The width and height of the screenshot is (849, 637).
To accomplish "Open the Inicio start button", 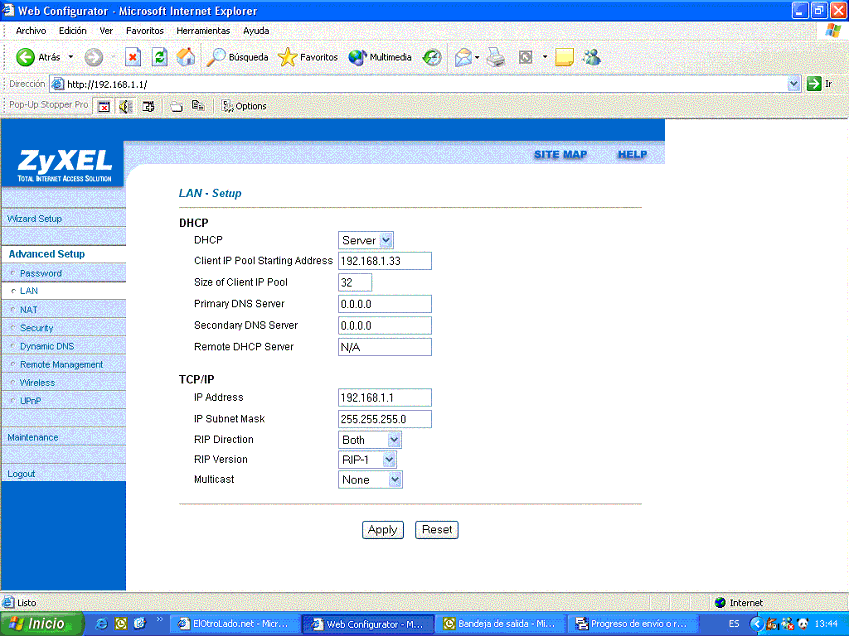I will [x=42, y=624].
